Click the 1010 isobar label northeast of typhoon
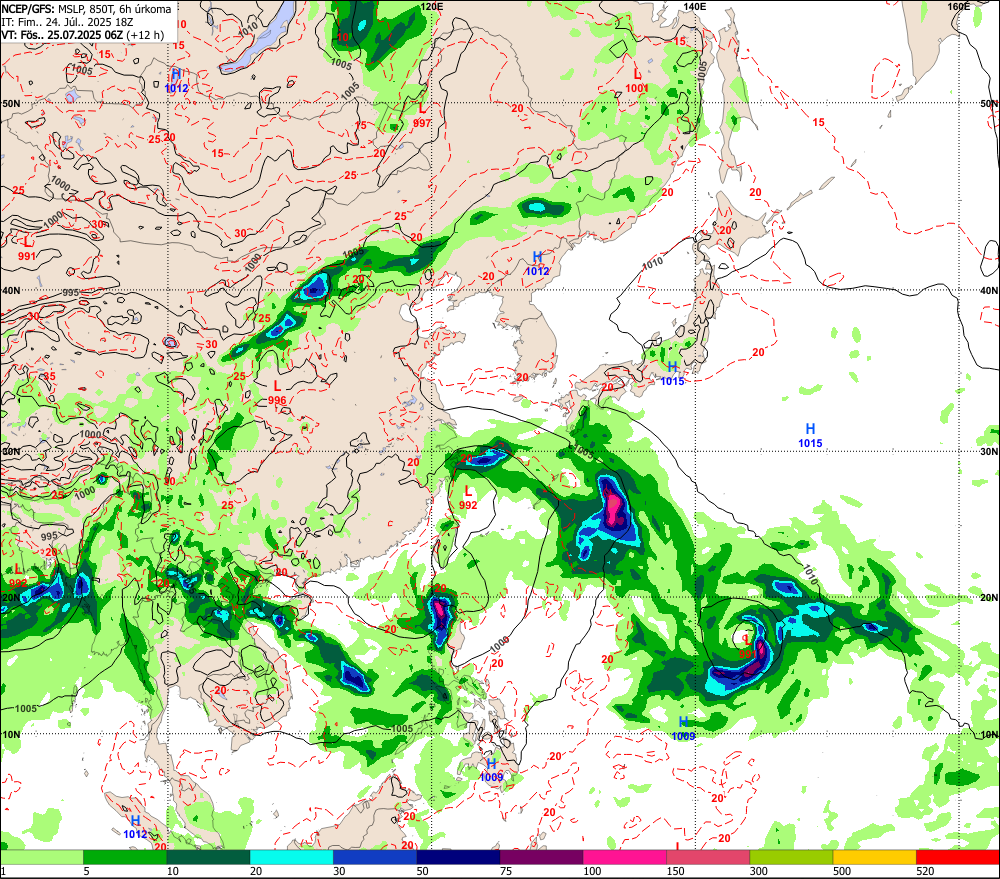Image resolution: width=1000 pixels, height=879 pixels. click(809, 573)
